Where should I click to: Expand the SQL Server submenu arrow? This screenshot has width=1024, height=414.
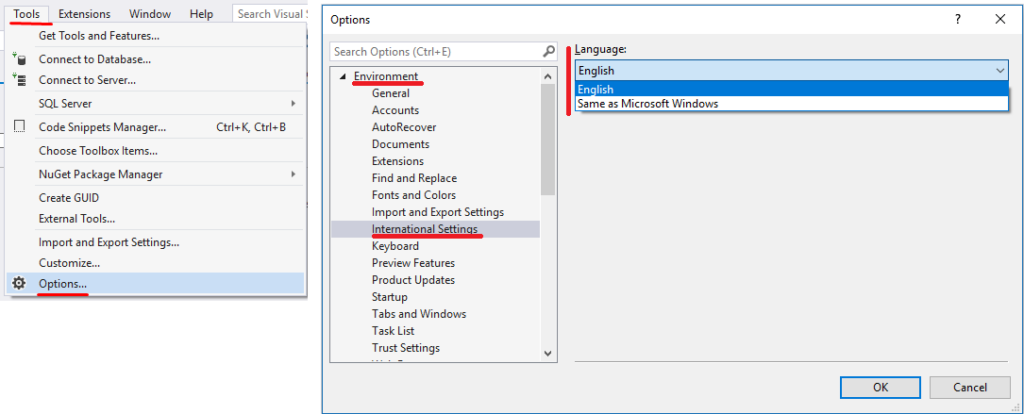[x=293, y=104]
